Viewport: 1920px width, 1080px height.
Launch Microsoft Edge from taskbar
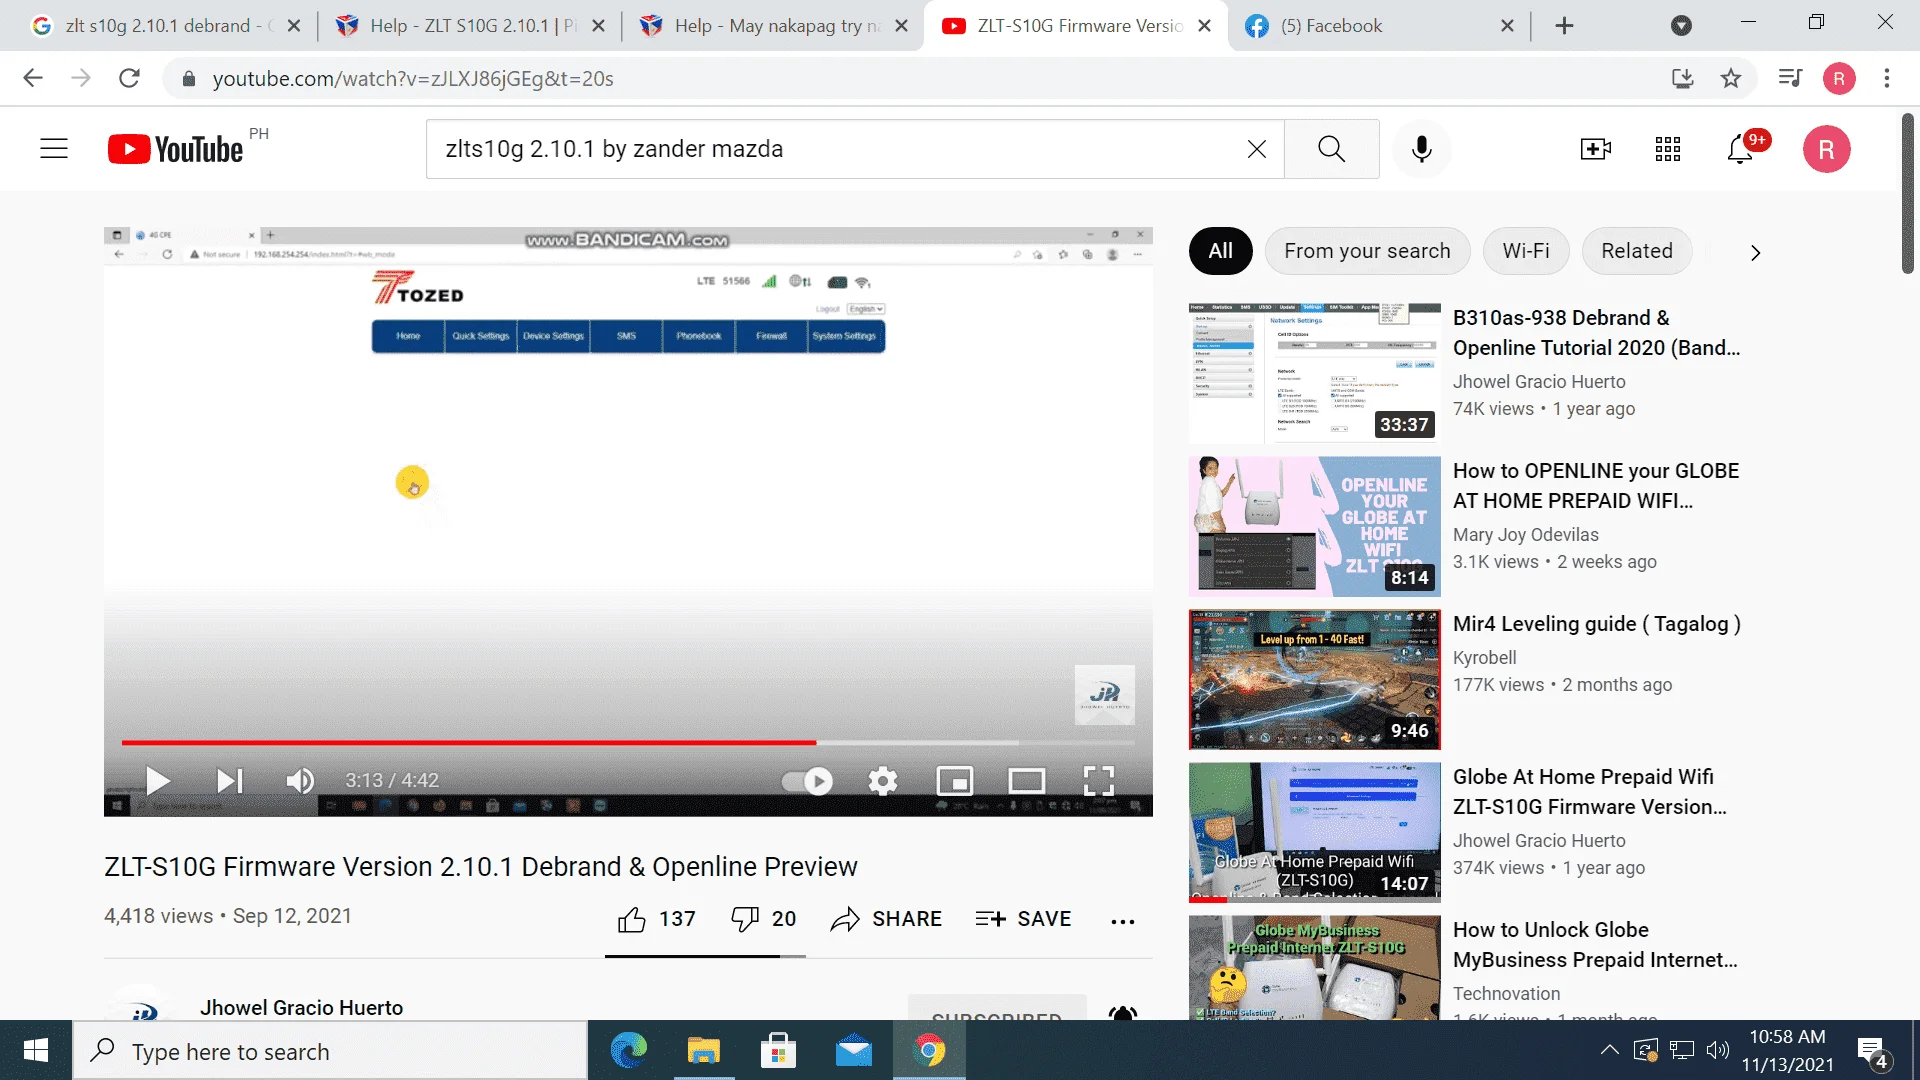pyautogui.click(x=629, y=1050)
